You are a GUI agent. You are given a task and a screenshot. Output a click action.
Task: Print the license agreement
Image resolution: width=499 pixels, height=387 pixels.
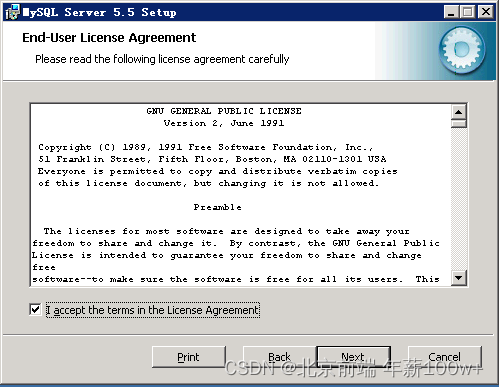coord(189,357)
